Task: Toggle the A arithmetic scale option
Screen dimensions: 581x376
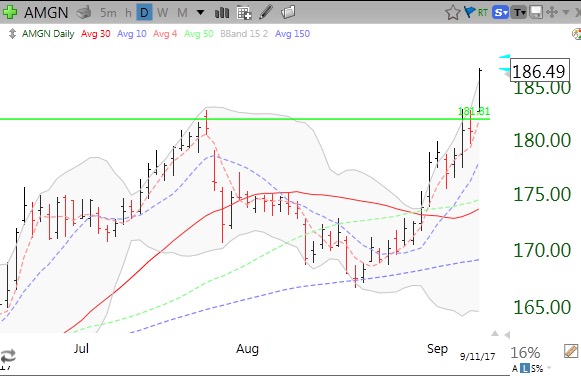Action: tap(515, 369)
